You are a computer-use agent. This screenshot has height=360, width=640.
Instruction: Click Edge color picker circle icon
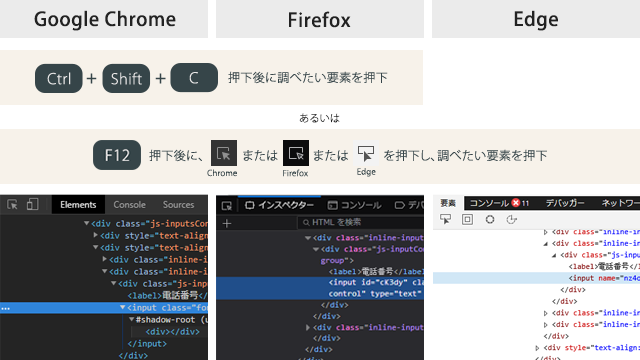(x=490, y=220)
